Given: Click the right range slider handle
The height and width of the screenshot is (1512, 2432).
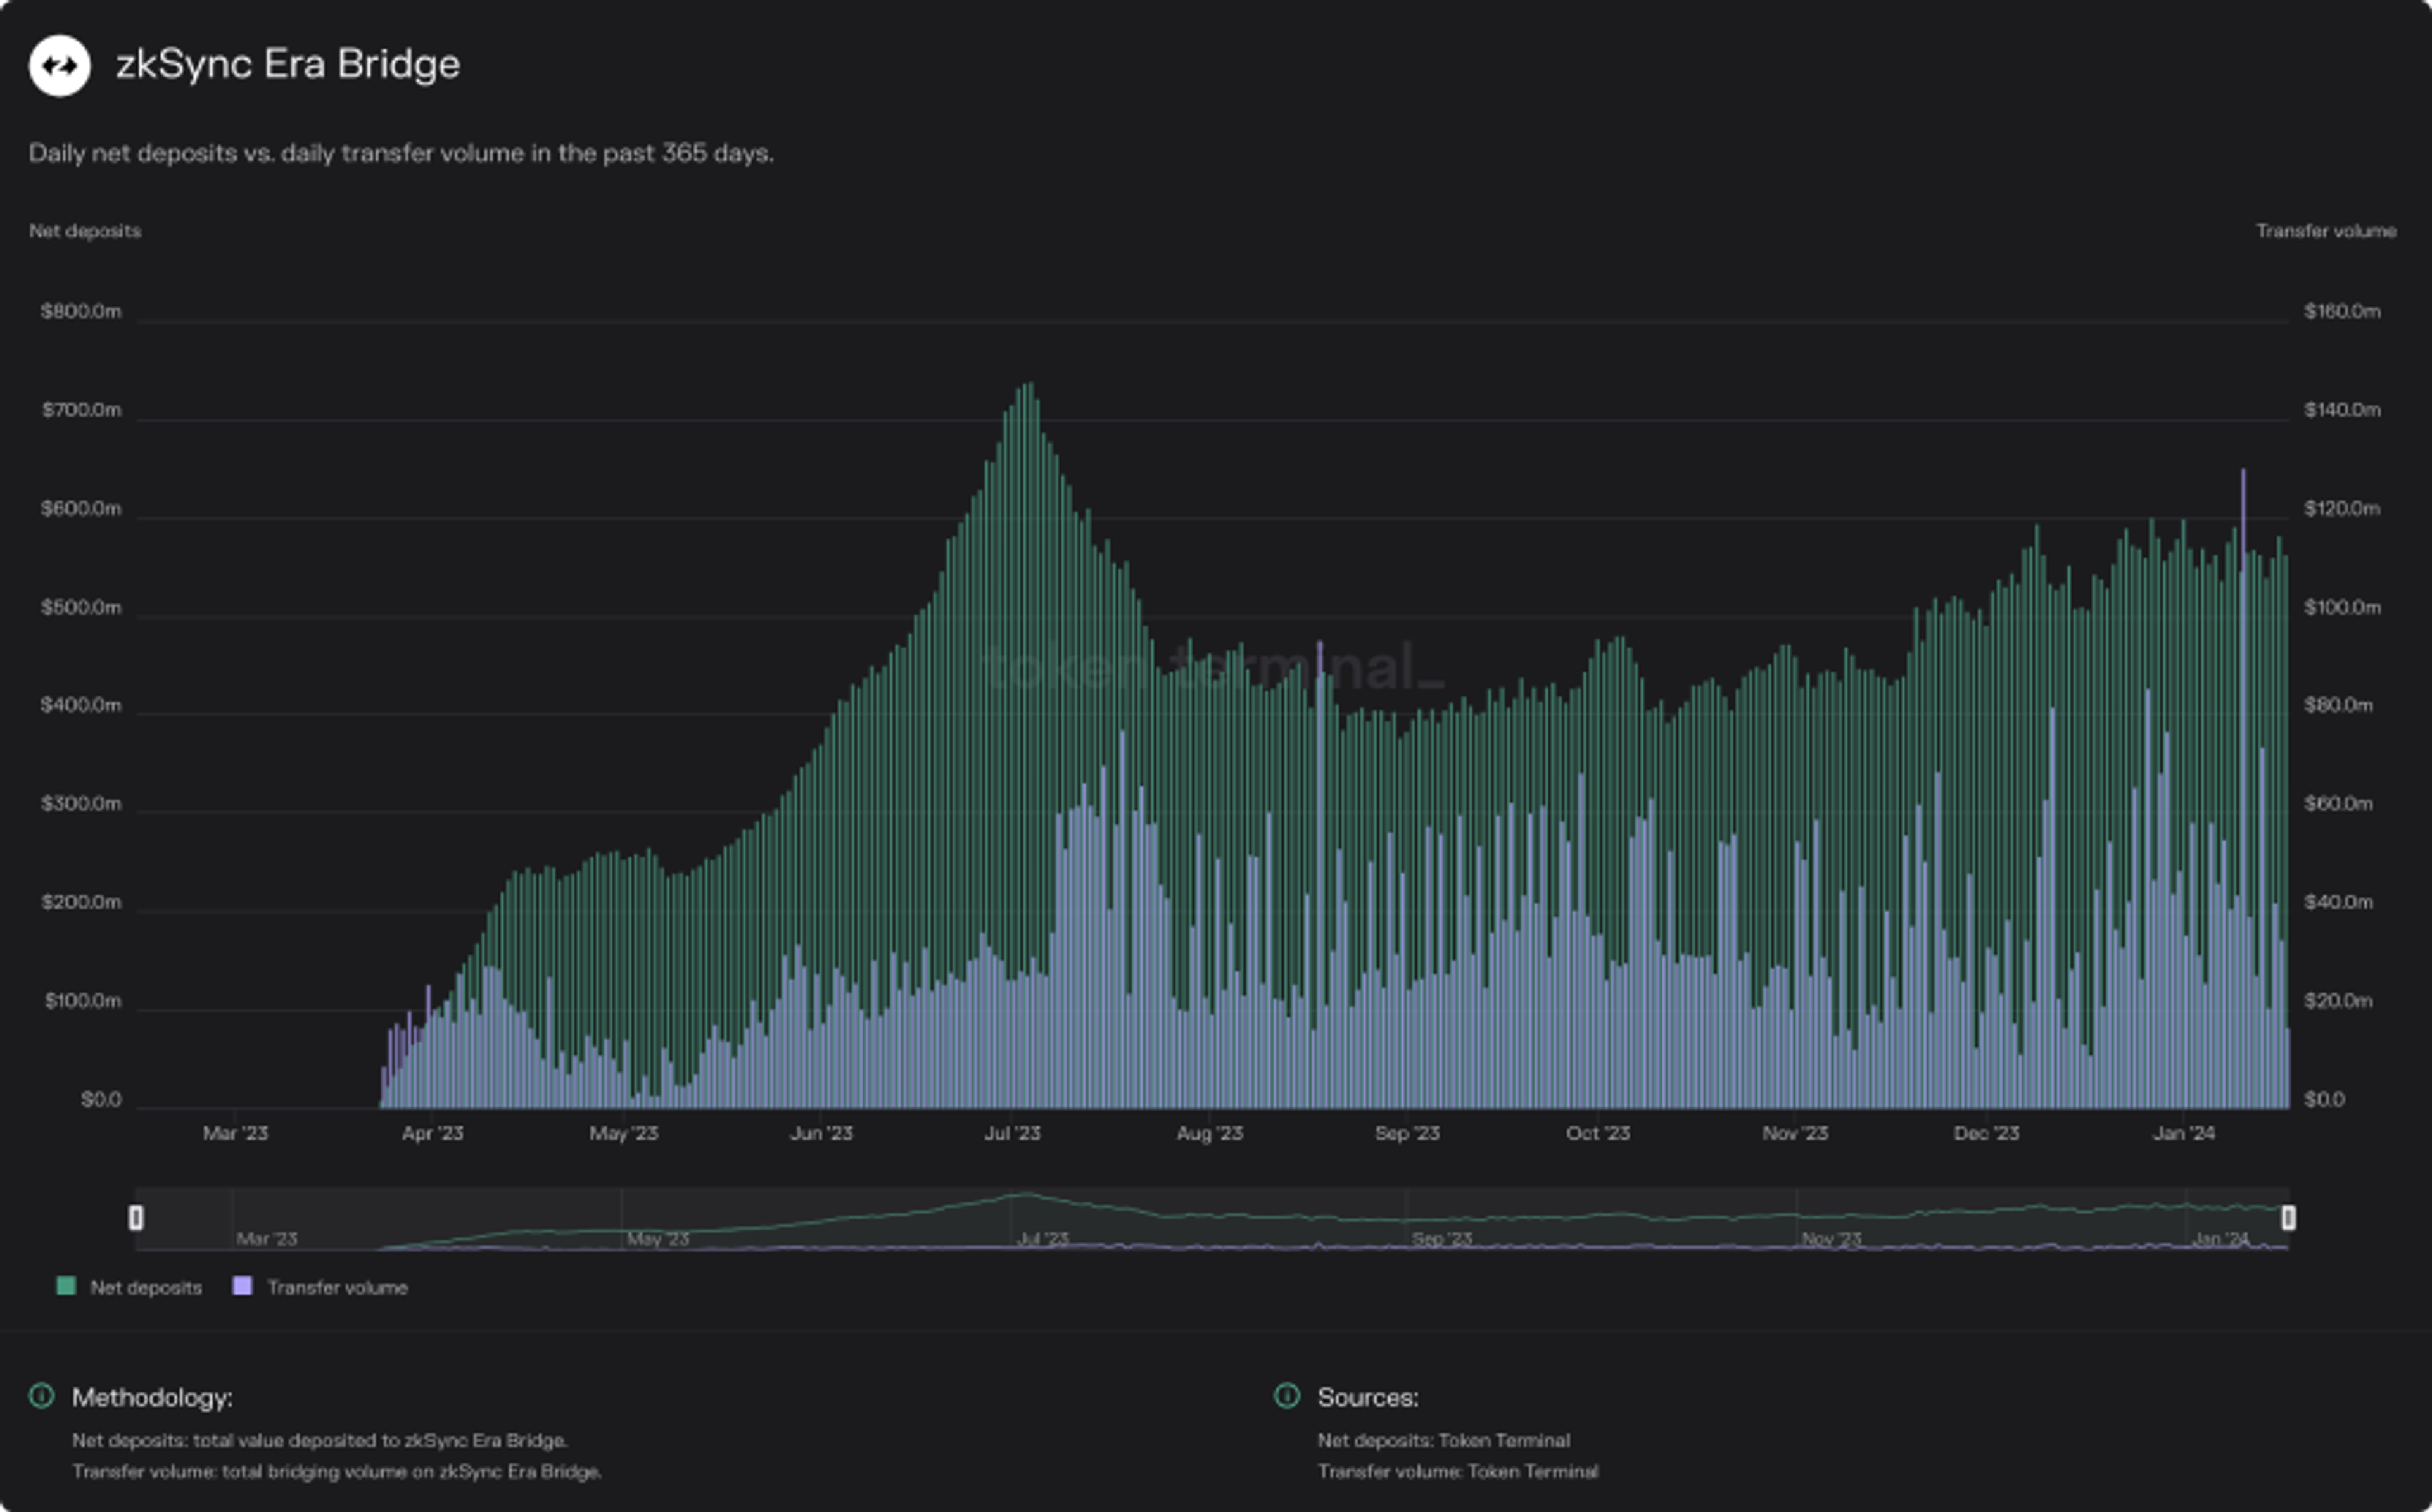Looking at the screenshot, I should (2288, 1217).
